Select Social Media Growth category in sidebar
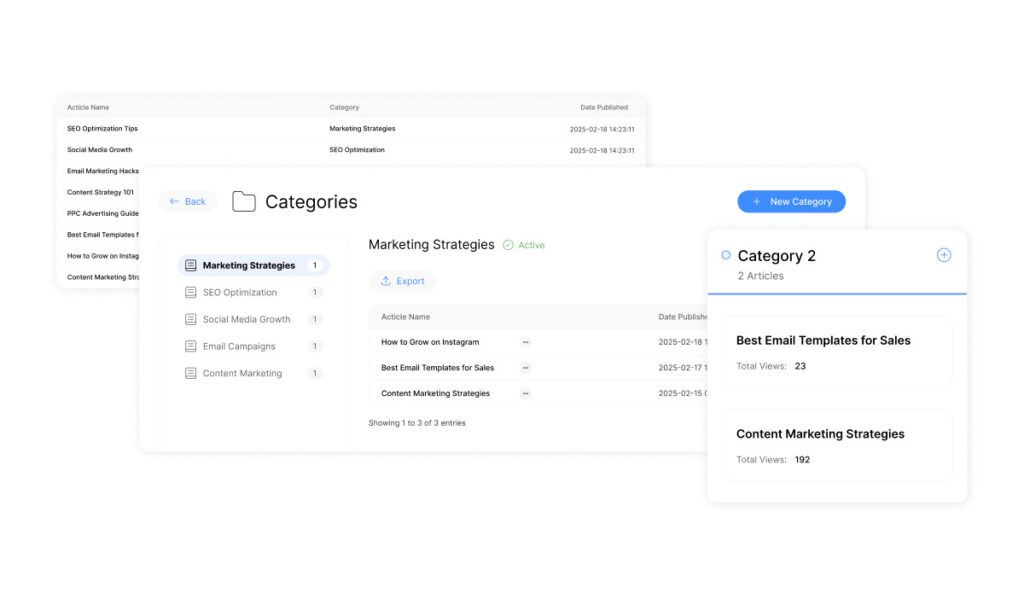This screenshot has height=599, width=1024. tap(246, 320)
